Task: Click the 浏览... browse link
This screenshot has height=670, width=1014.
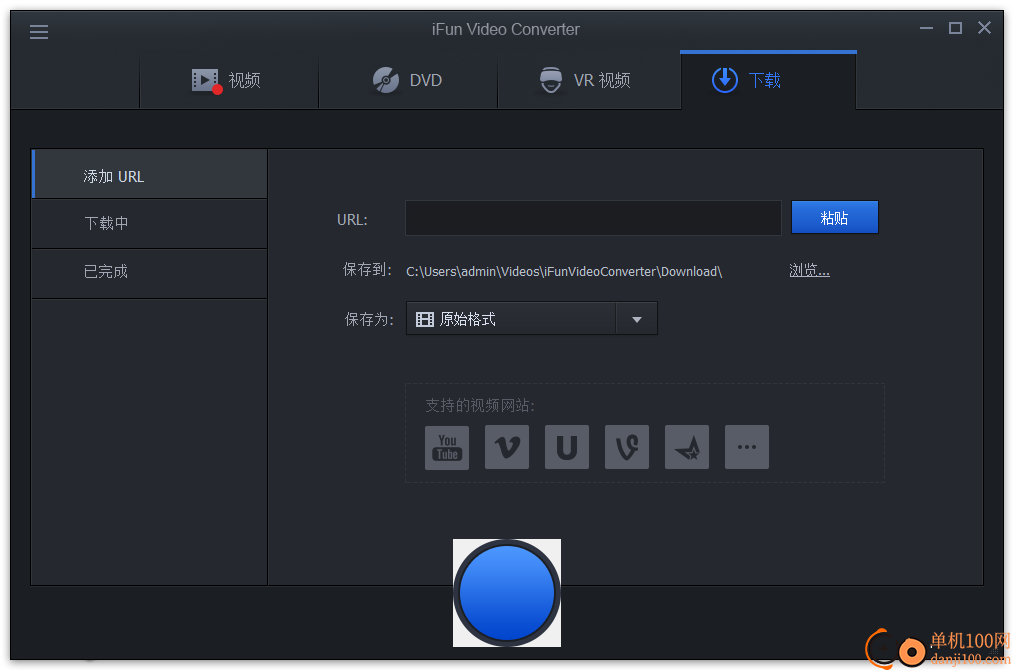Action: [x=809, y=270]
